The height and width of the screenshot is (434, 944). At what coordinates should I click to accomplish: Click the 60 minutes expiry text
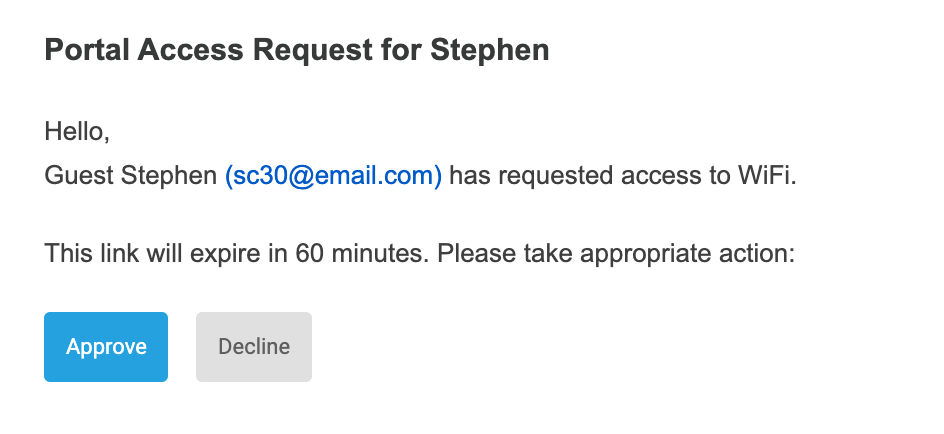click(358, 254)
